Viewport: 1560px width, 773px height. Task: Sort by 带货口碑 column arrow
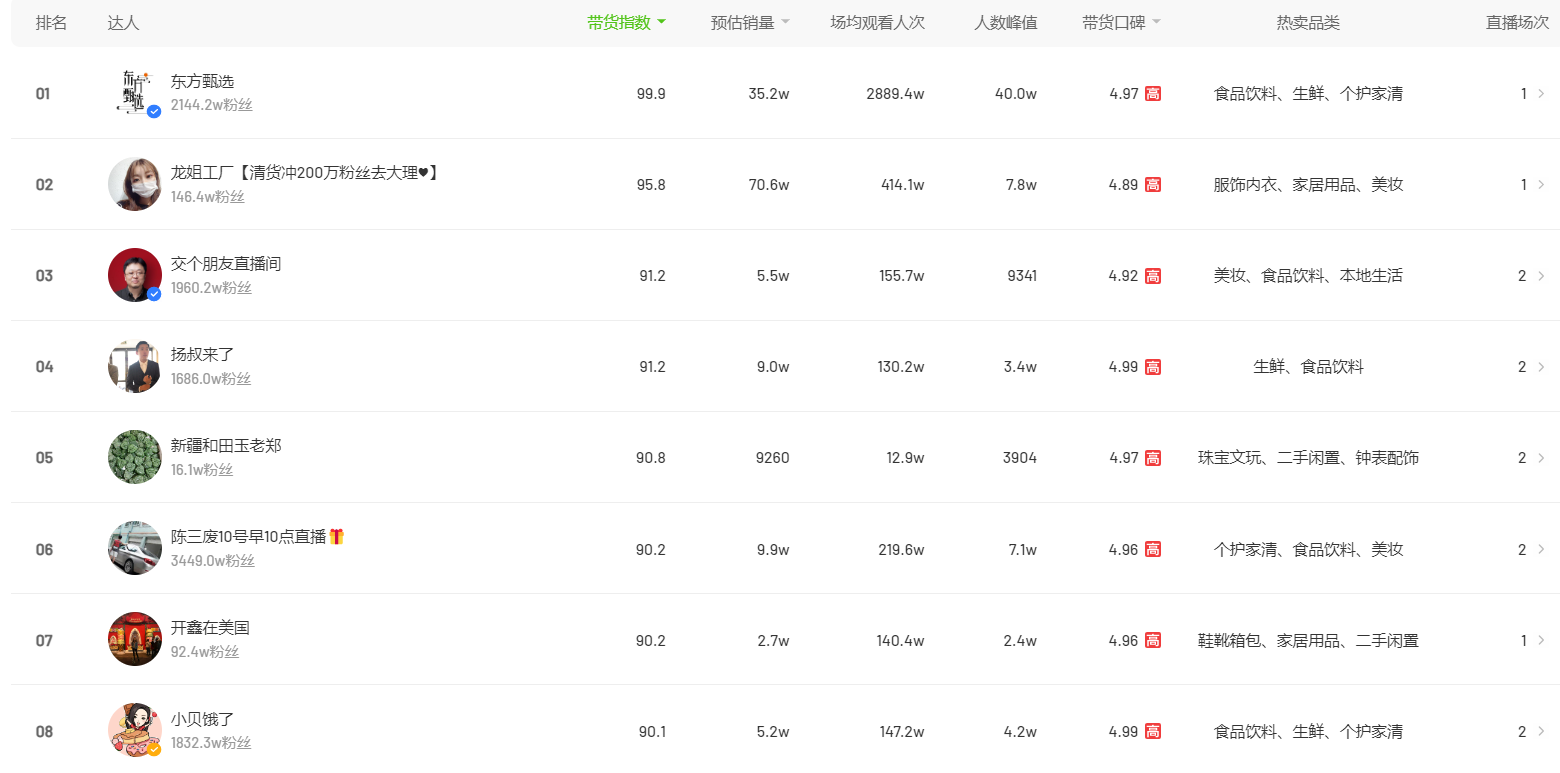(1157, 23)
